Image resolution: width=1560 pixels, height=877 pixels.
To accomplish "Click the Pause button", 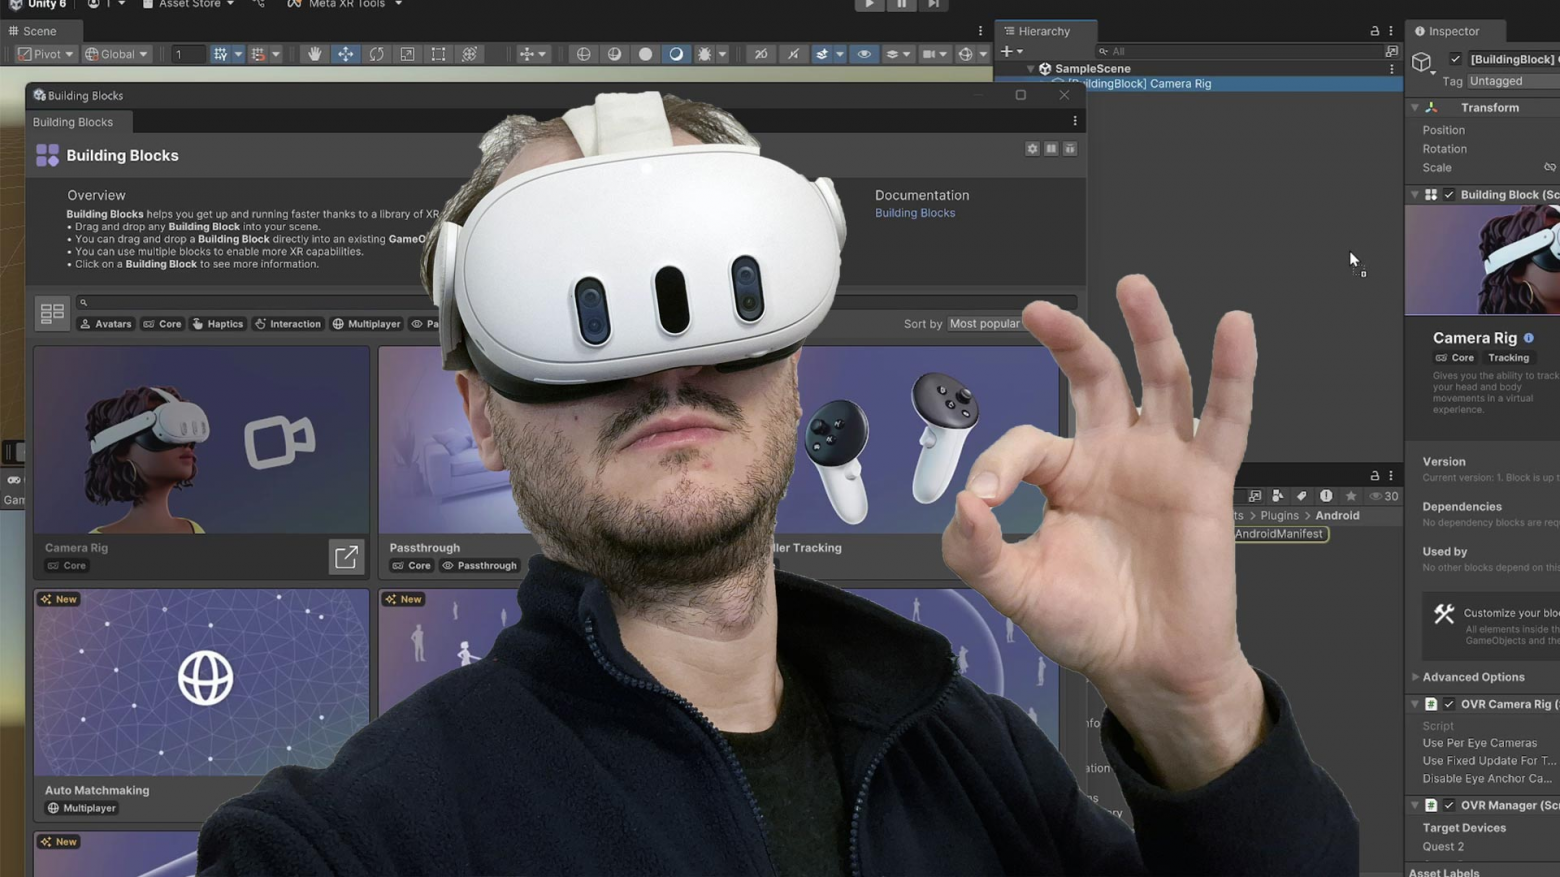I will (901, 5).
